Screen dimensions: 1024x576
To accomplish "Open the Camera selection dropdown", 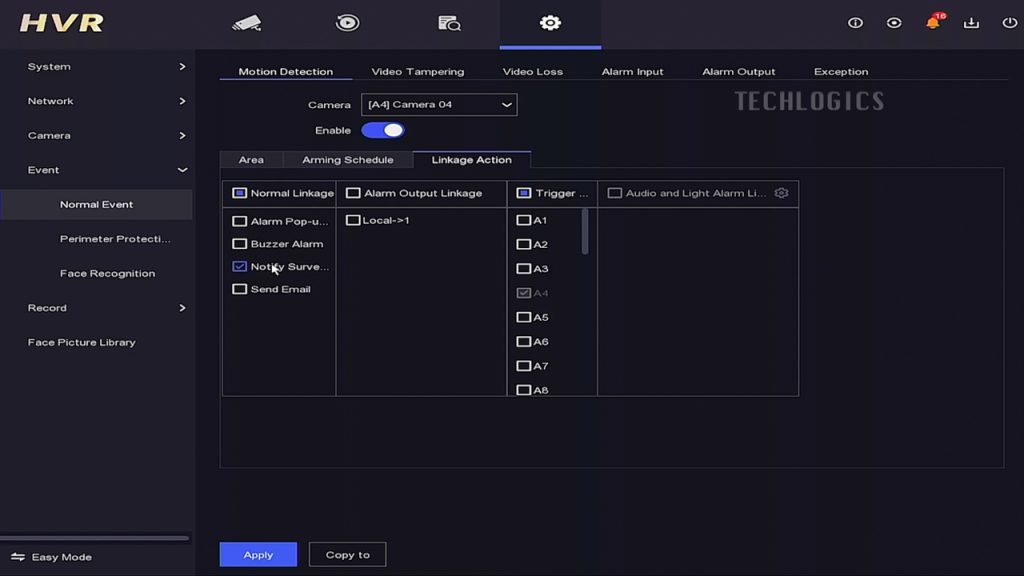I will point(439,105).
